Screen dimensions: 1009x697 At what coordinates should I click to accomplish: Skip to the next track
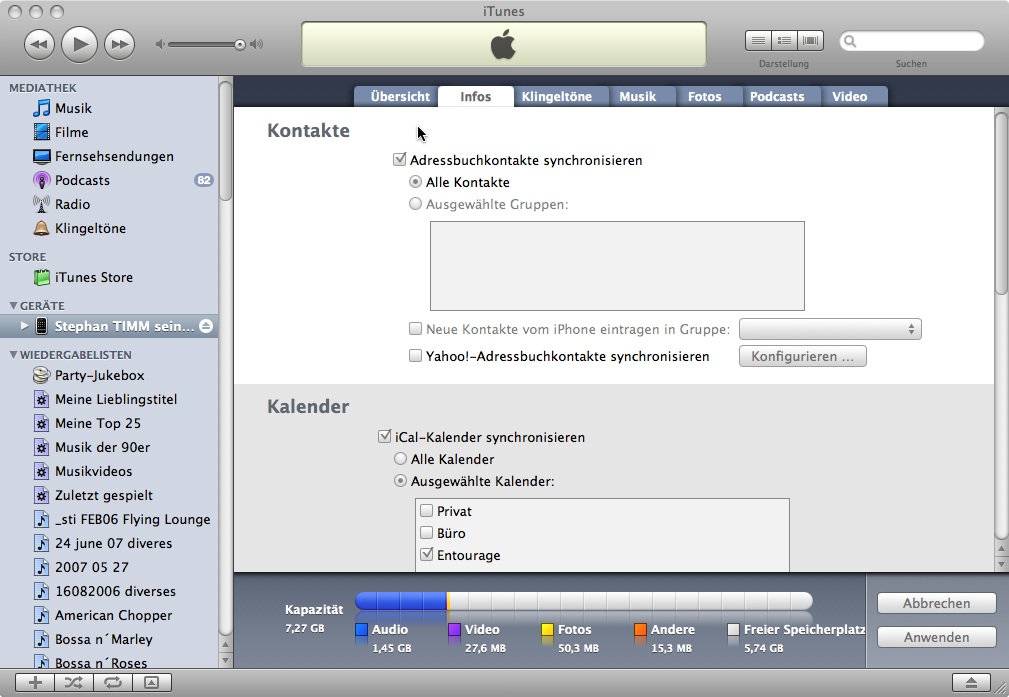pyautogui.click(x=119, y=44)
